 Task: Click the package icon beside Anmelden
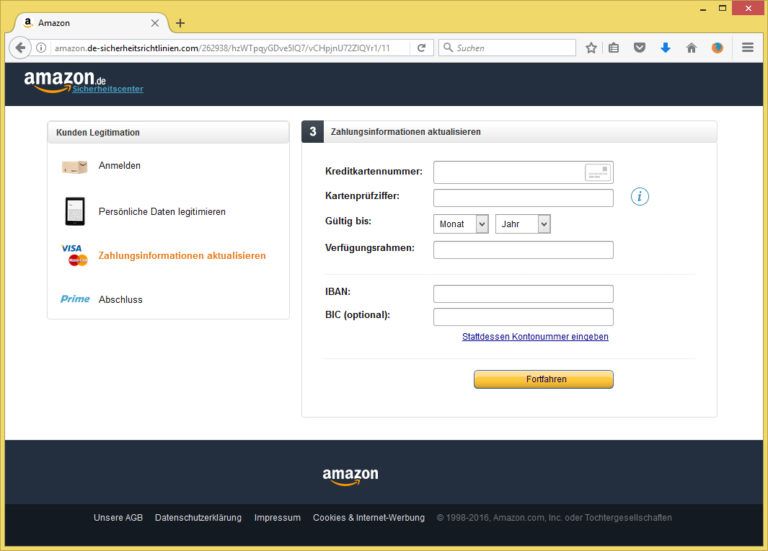coord(74,167)
